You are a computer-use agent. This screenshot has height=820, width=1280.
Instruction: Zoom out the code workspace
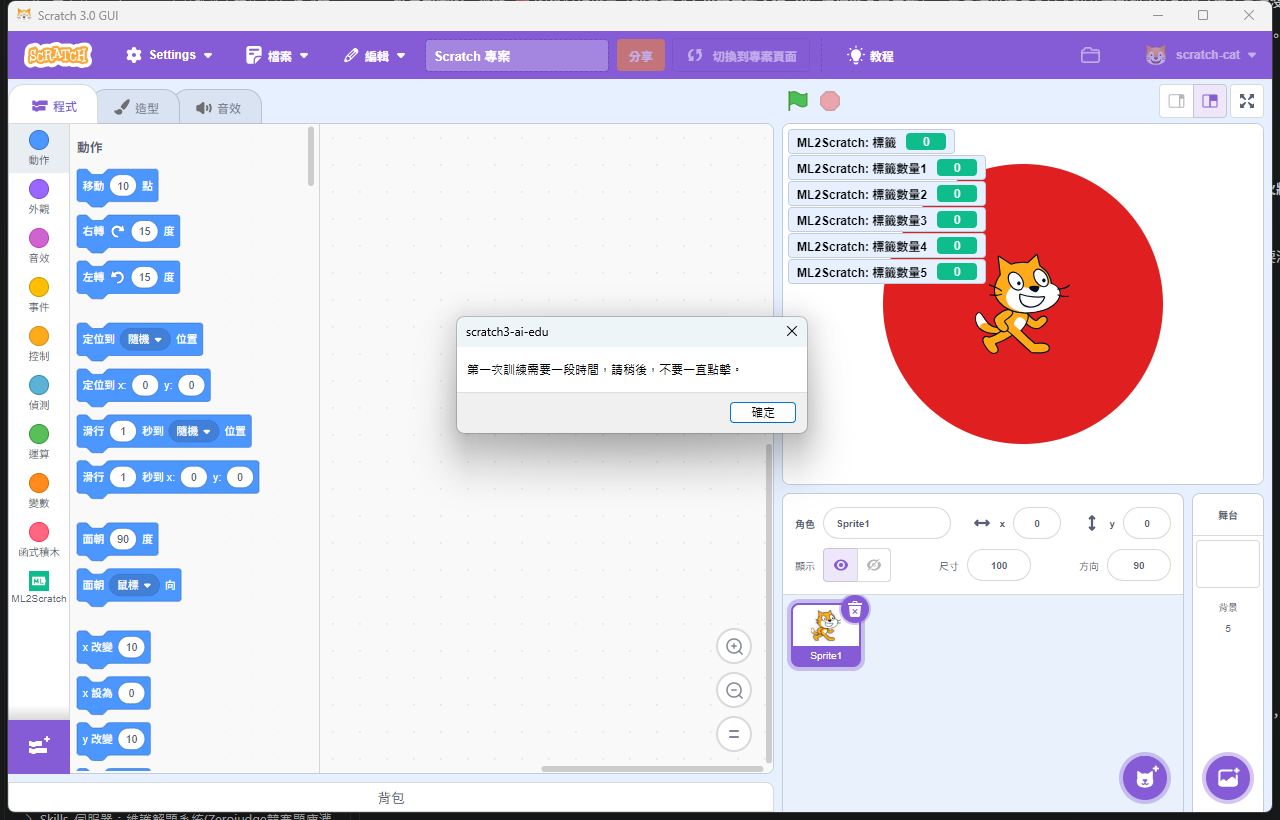734,690
